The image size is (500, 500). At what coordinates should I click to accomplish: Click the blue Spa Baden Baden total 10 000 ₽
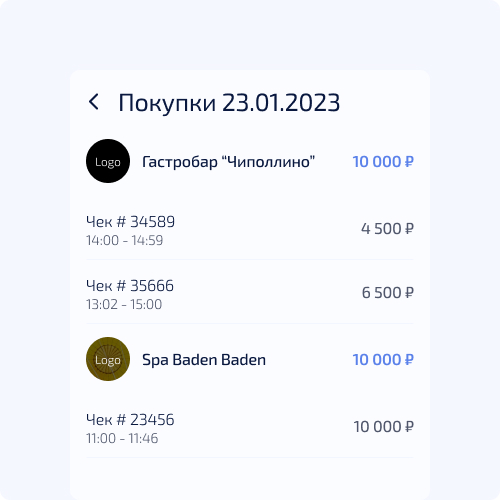coord(383,360)
